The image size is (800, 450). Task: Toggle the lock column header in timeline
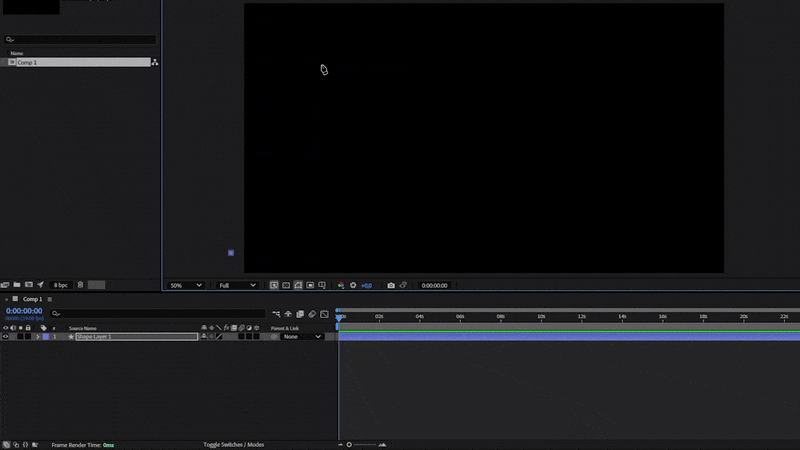coord(28,328)
